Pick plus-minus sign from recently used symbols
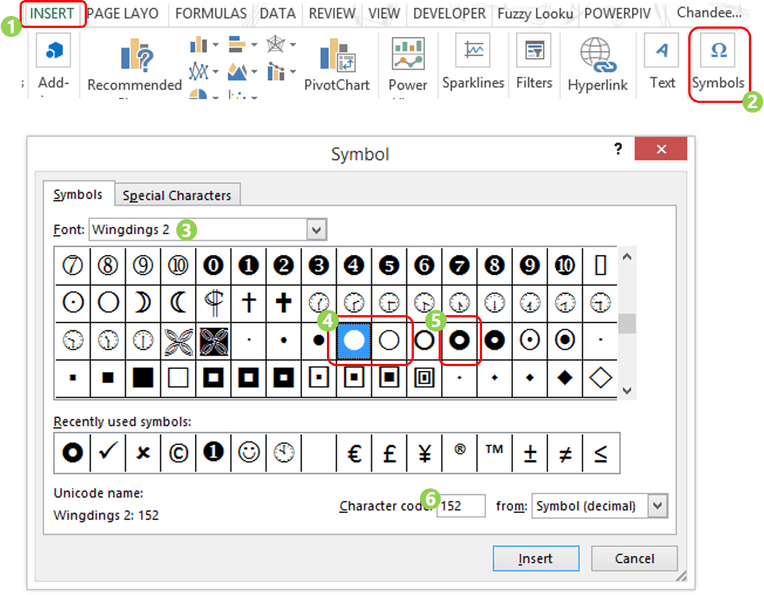Screen dimensions: 764x595 [x=530, y=453]
